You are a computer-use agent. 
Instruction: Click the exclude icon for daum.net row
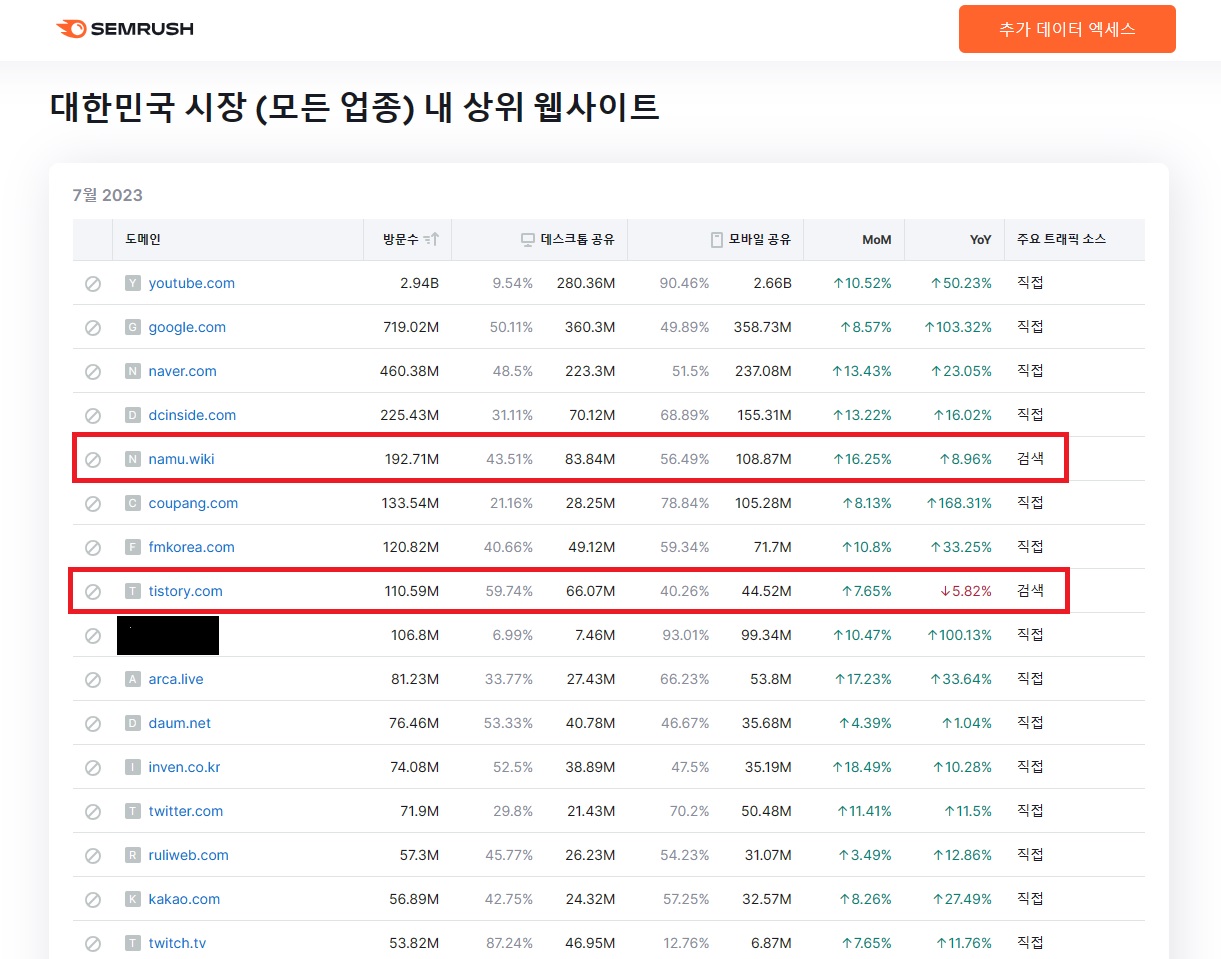tap(93, 724)
